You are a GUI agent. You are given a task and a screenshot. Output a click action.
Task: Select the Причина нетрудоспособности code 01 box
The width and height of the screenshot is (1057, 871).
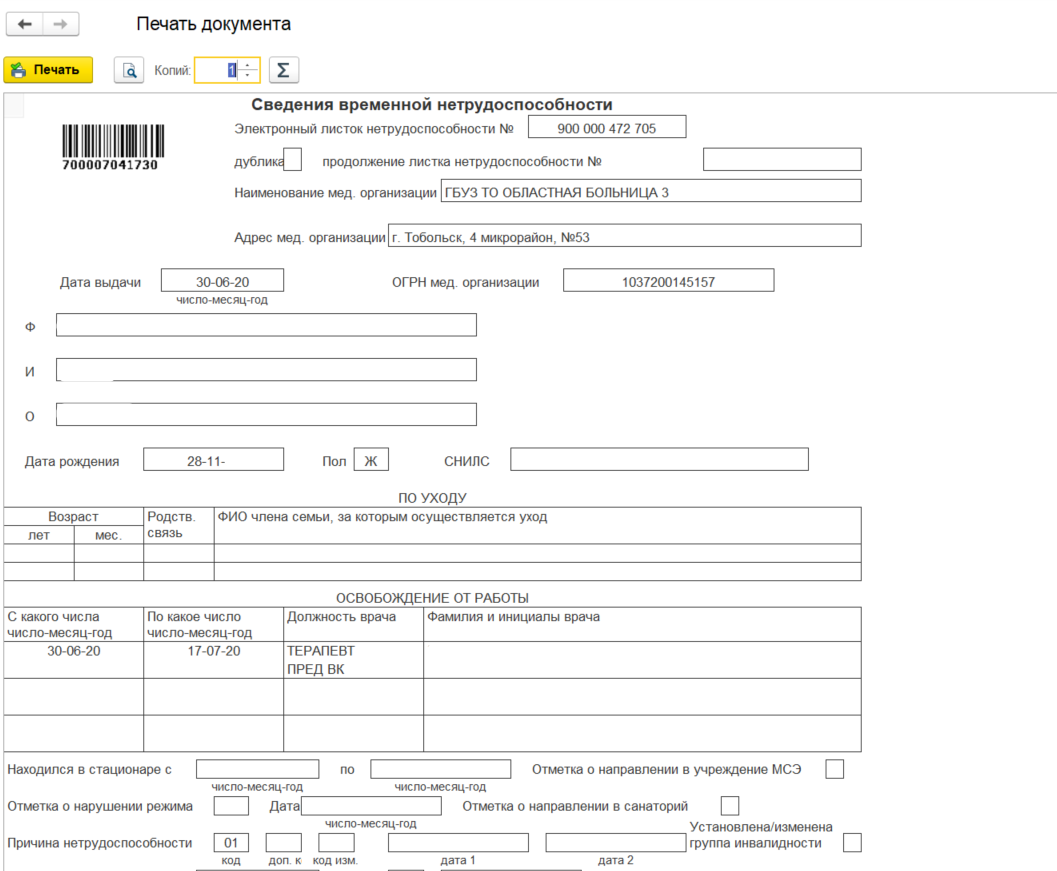pos(230,843)
